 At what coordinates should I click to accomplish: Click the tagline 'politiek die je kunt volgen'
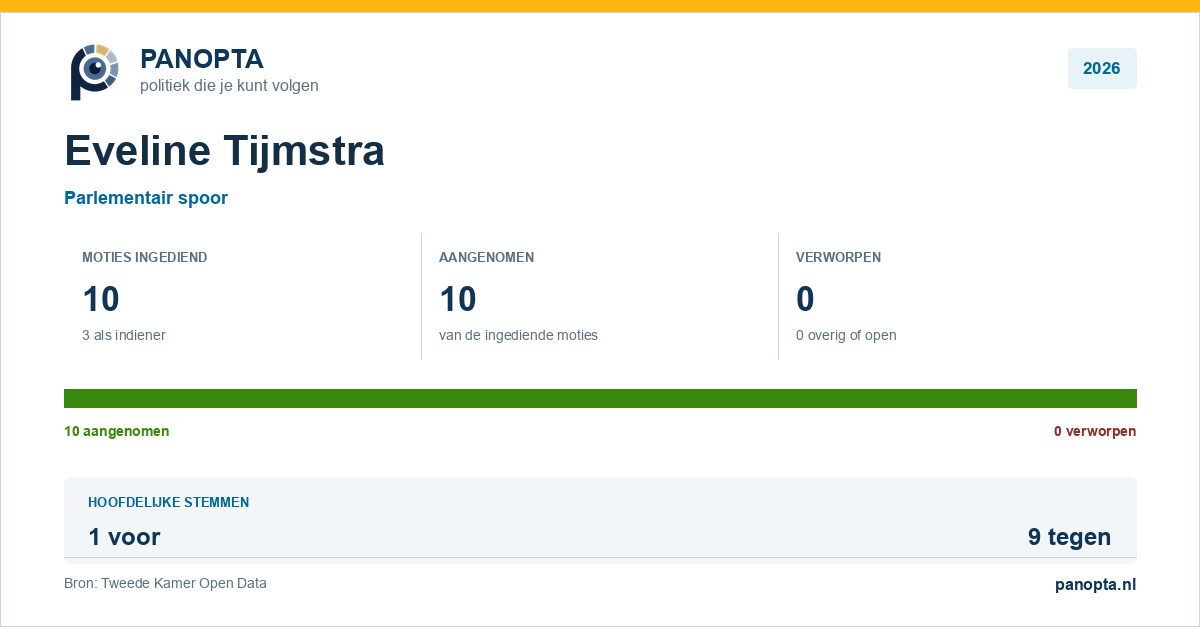(229, 86)
